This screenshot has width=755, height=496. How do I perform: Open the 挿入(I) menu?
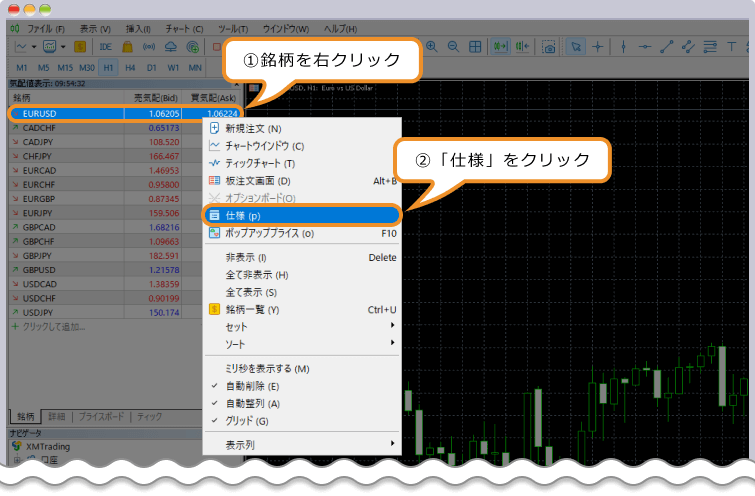(138, 29)
